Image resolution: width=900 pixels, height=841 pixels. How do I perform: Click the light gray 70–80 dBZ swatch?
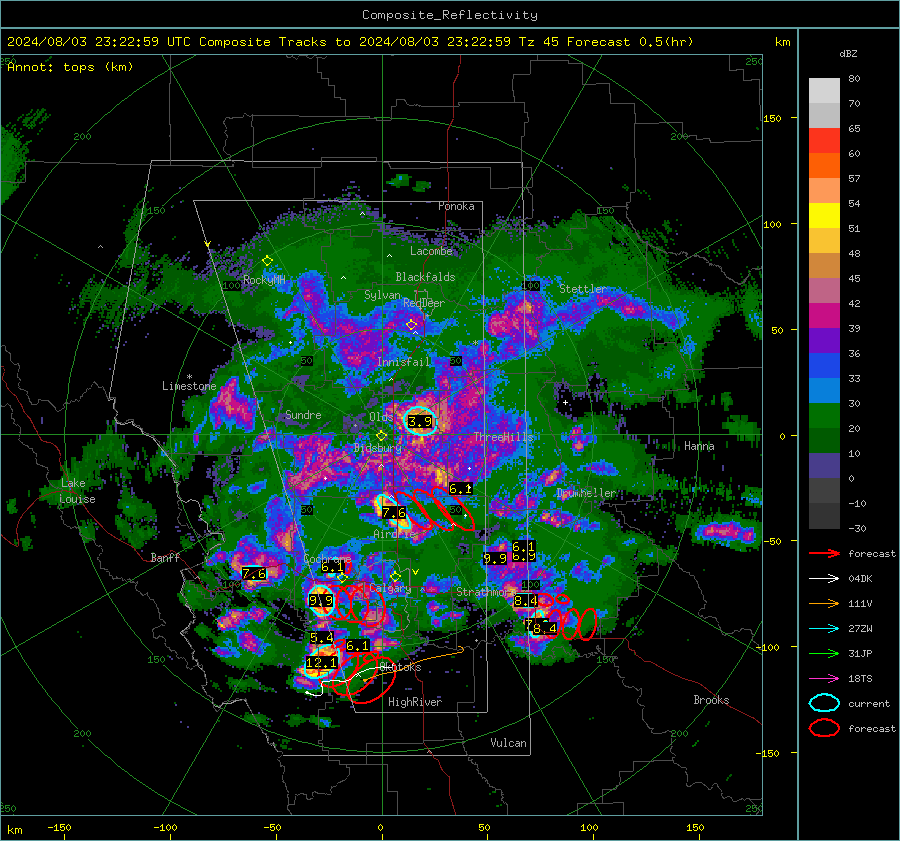824,90
